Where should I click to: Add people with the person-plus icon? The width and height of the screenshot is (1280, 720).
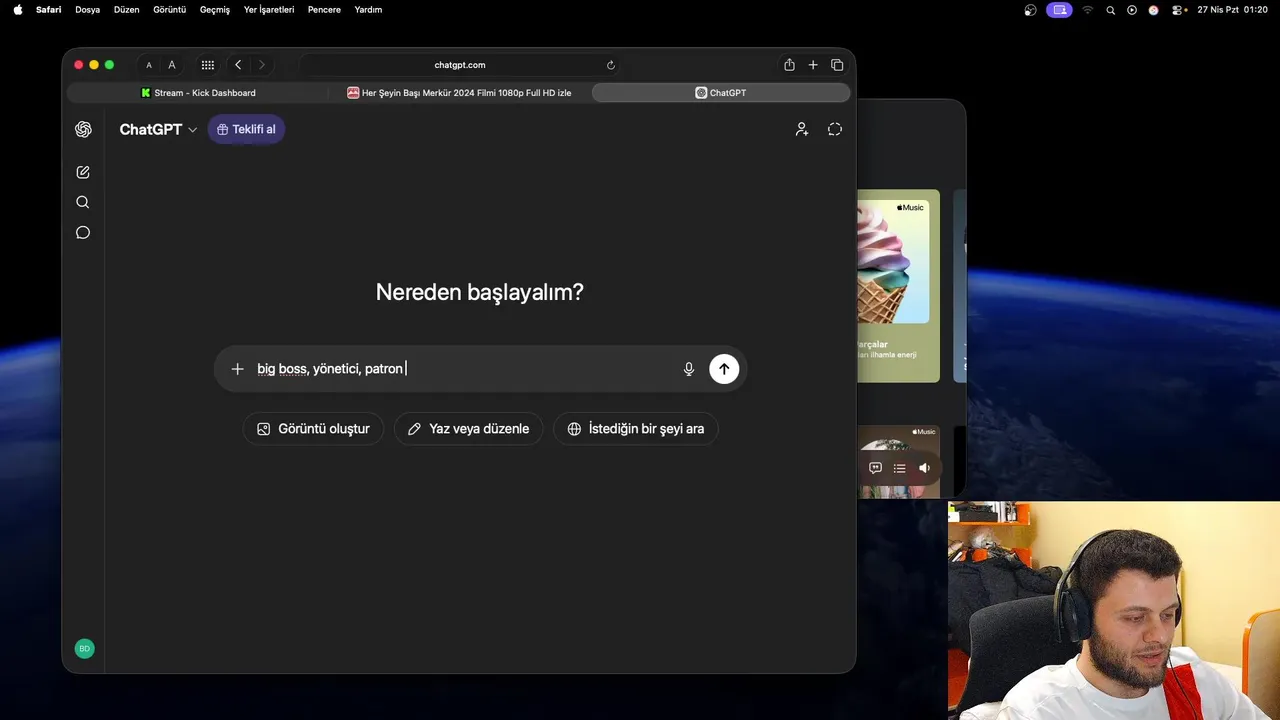[802, 129]
